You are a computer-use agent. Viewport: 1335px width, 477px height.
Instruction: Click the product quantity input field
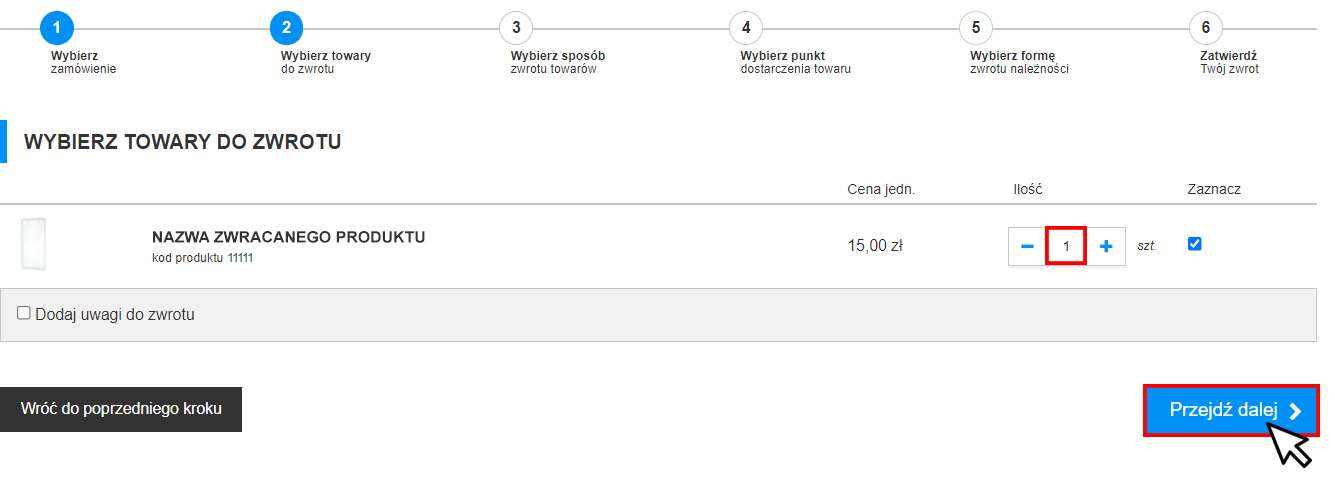1066,246
